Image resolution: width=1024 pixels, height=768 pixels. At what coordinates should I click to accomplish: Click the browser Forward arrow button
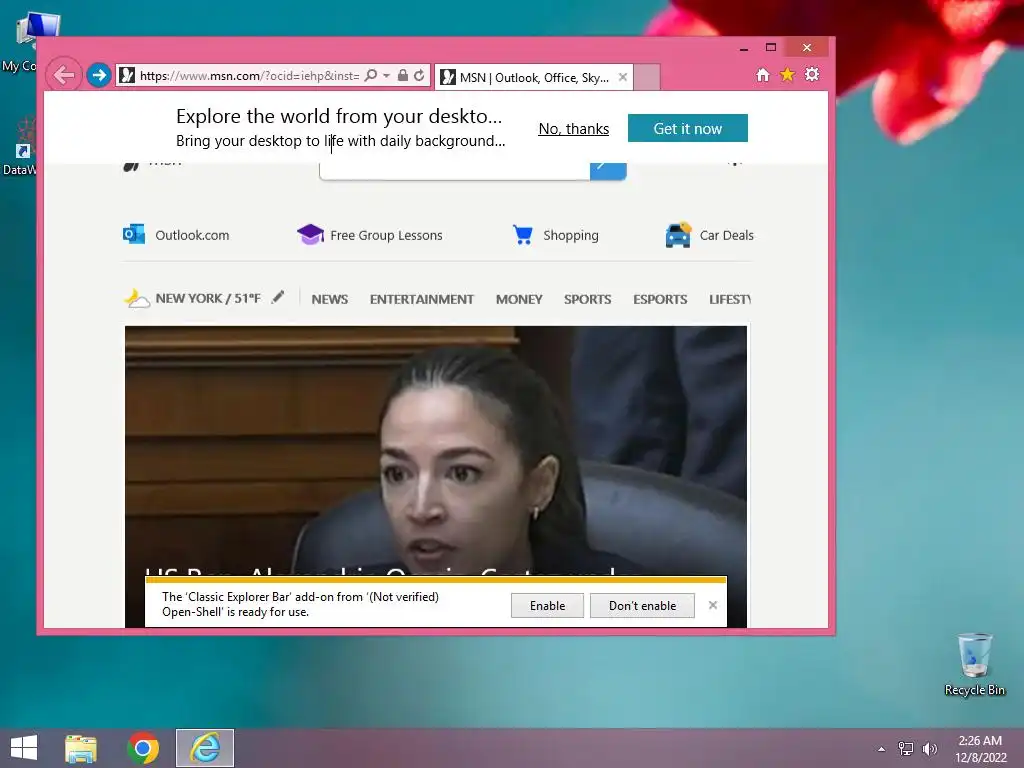pyautogui.click(x=99, y=75)
